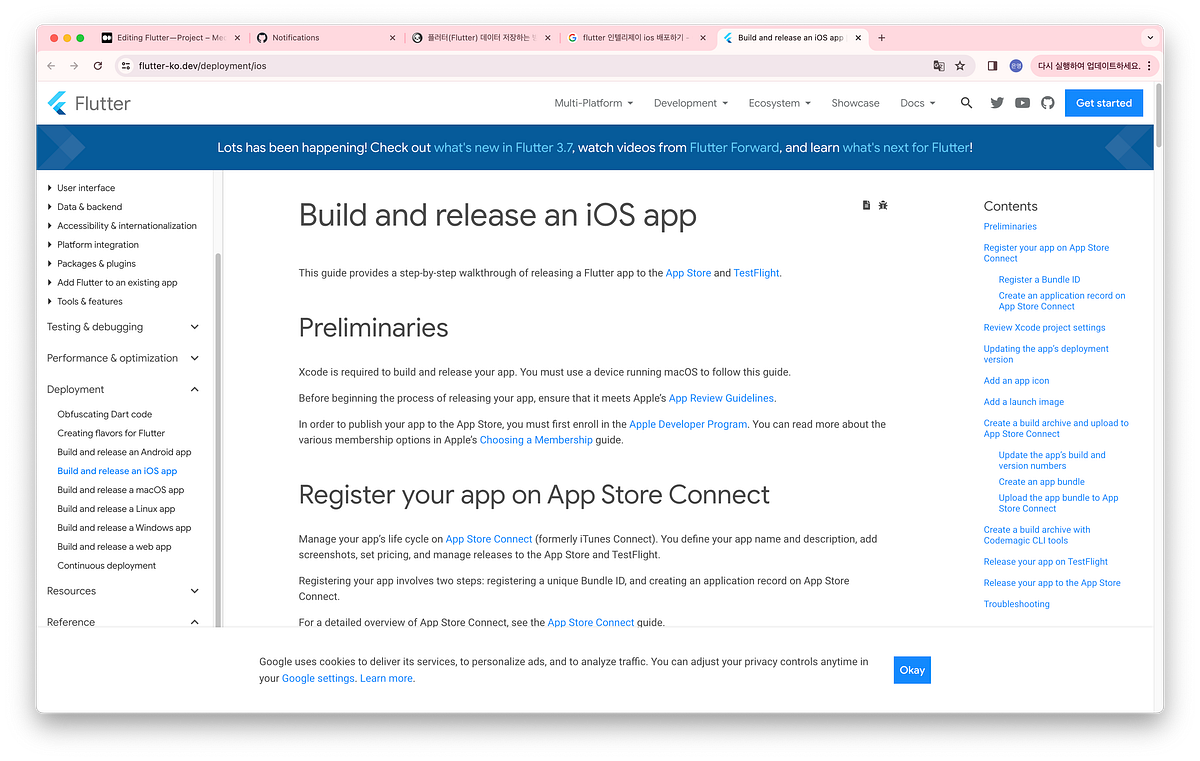Screen dimensions: 1200x761
Task: Click the browser address bar URL
Action: [203, 66]
